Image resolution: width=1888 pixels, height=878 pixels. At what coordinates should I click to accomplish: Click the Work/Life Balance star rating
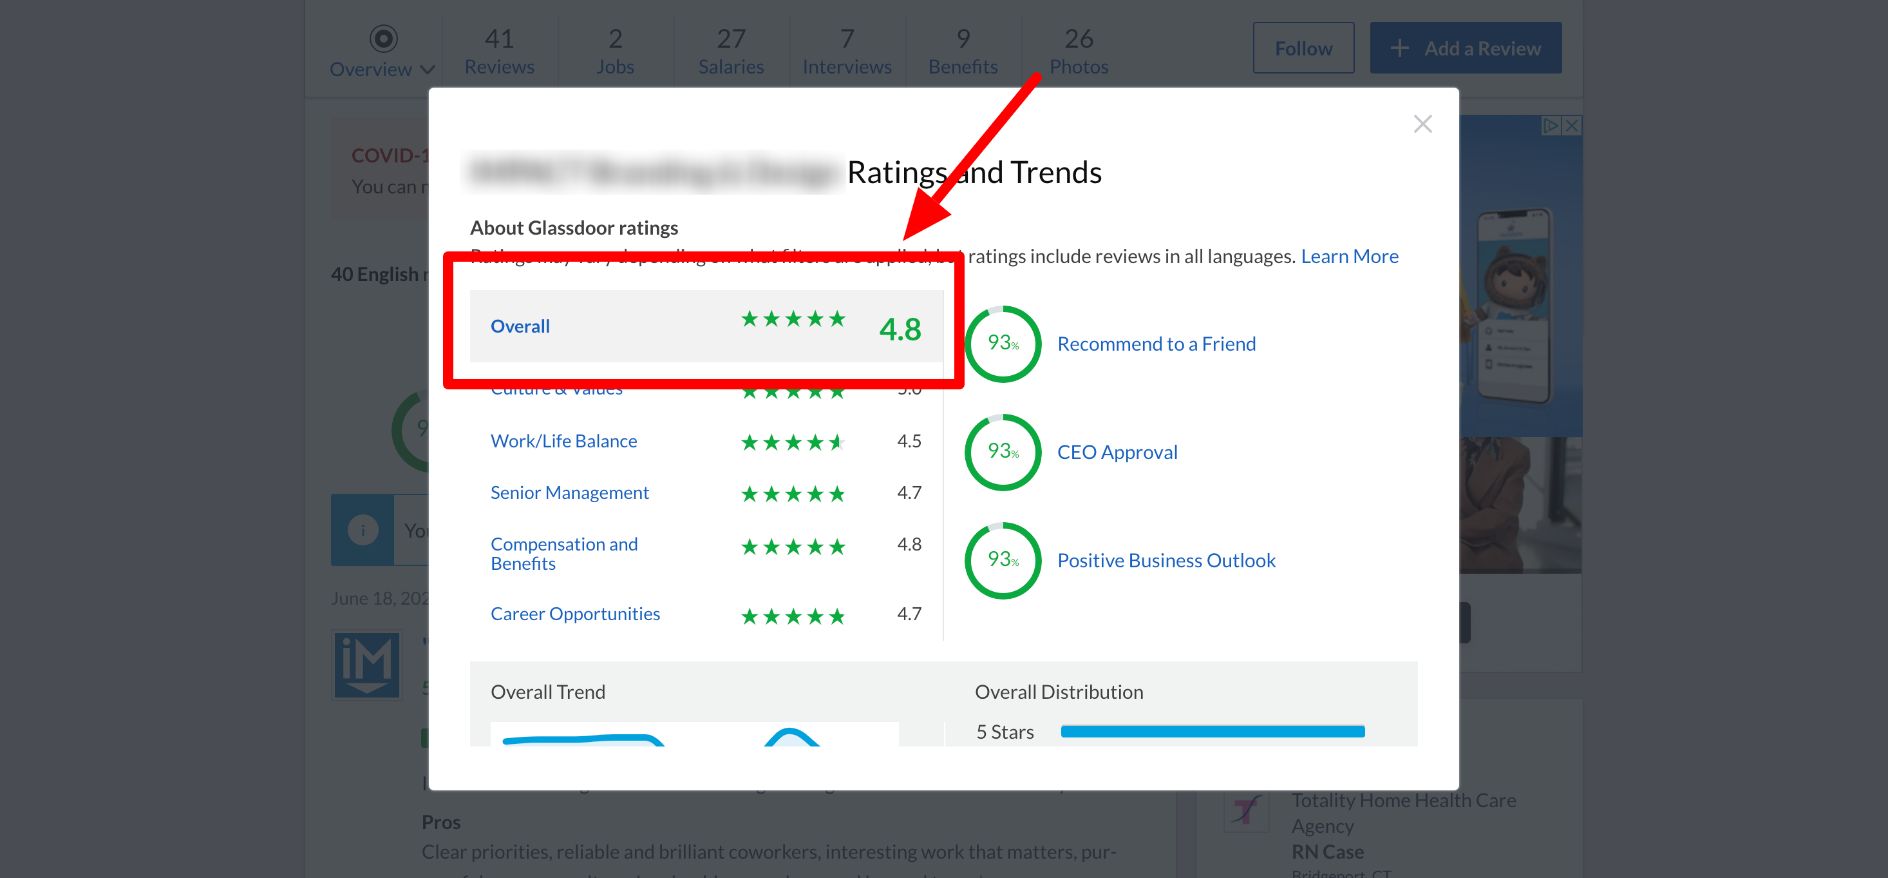pyautogui.click(x=793, y=442)
